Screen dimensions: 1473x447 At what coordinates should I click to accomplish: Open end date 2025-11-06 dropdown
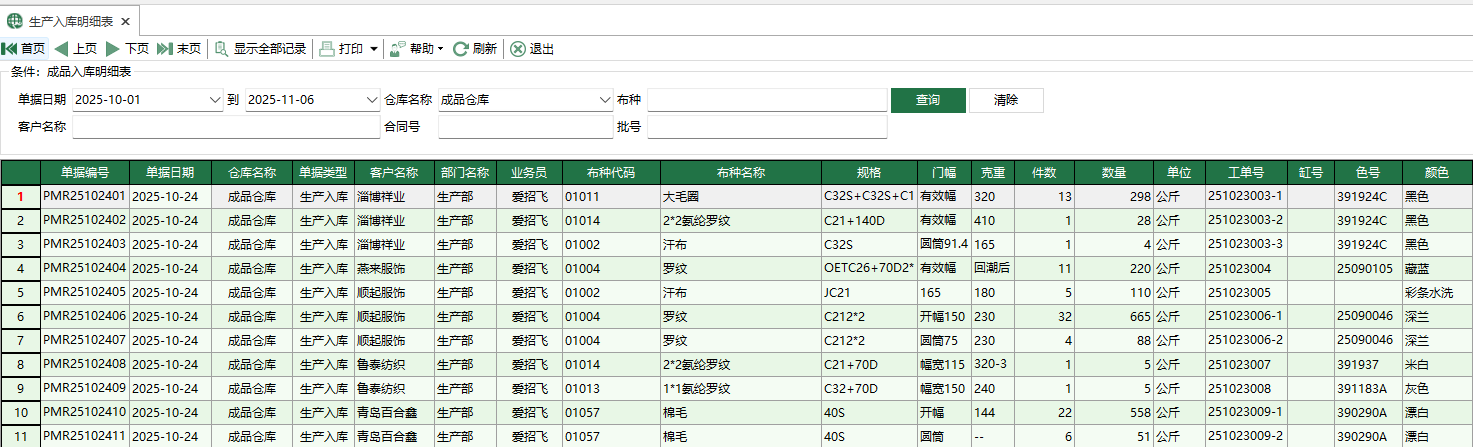click(x=371, y=100)
